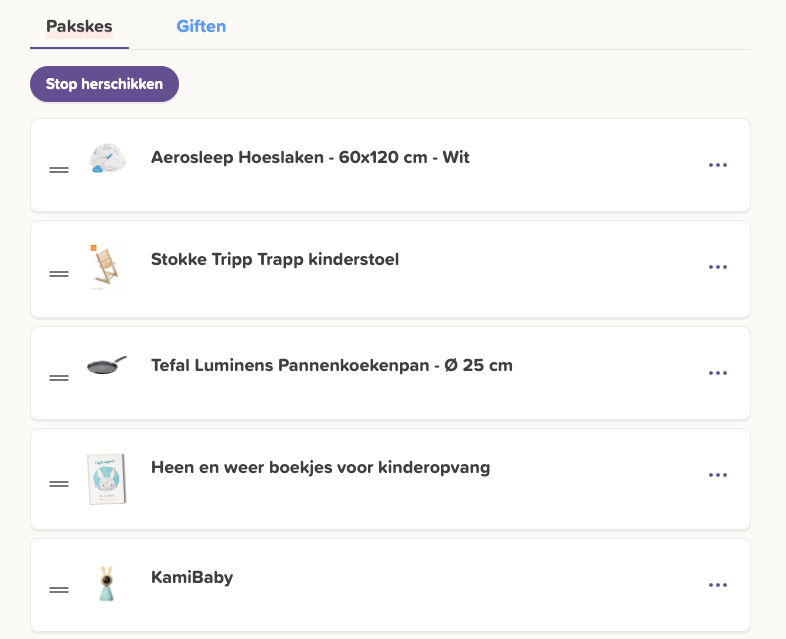786x639 pixels.
Task: Open three-dot menu for Stokke Tripp Trapp
Action: tap(718, 267)
